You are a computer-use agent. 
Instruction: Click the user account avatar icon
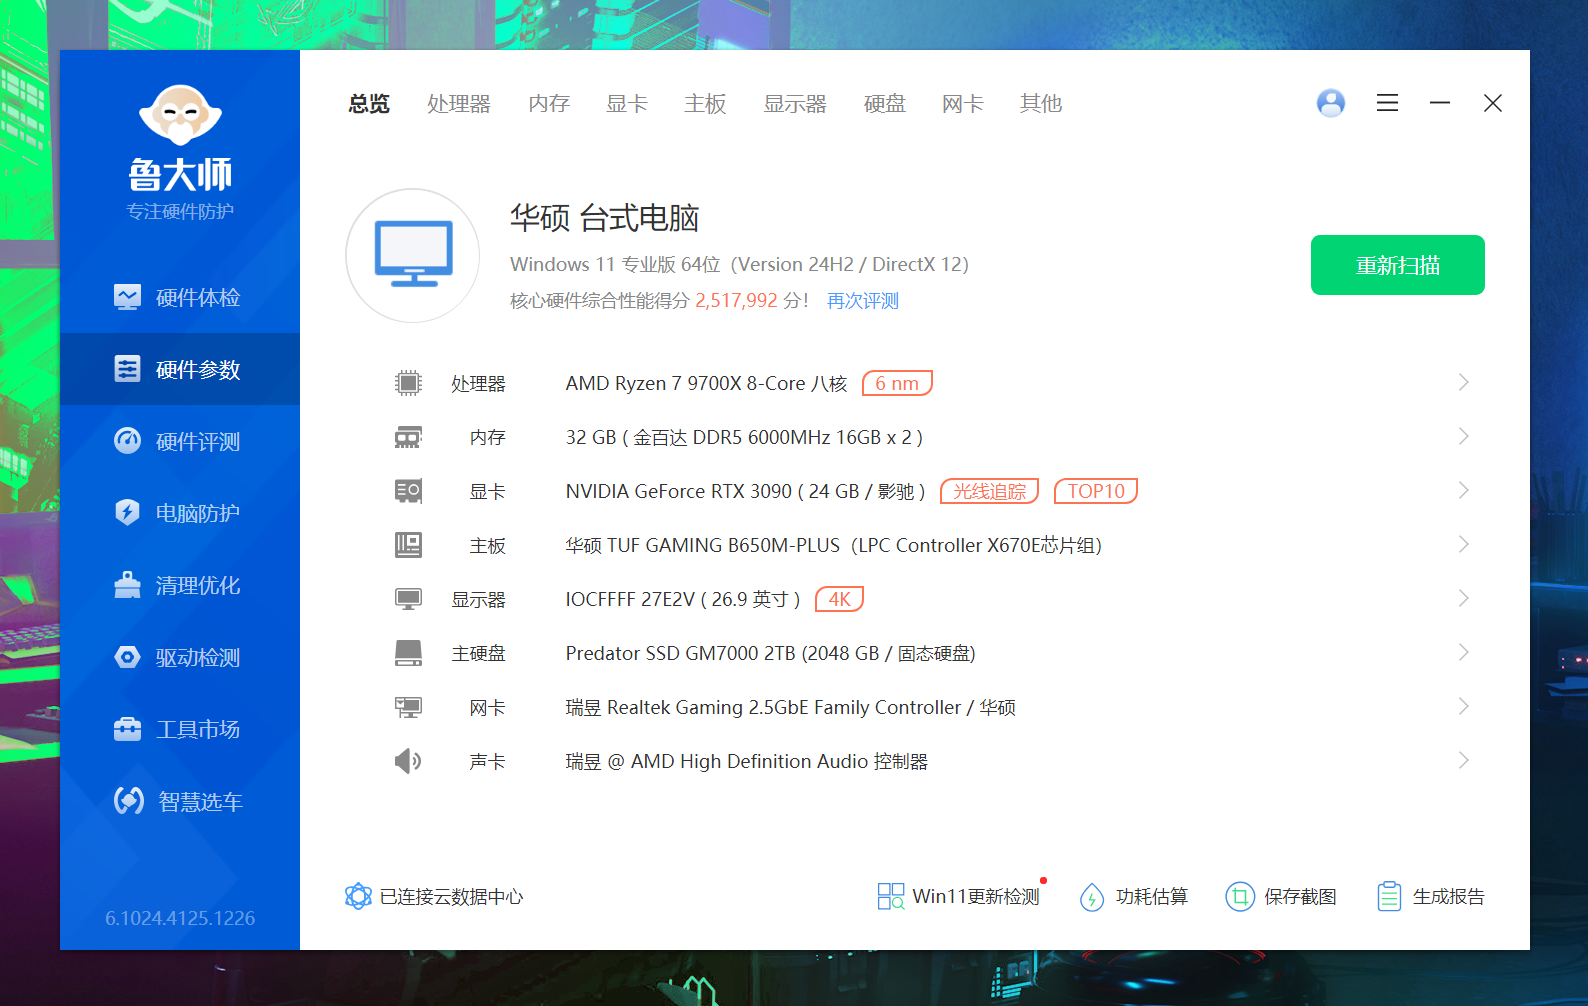click(x=1331, y=103)
